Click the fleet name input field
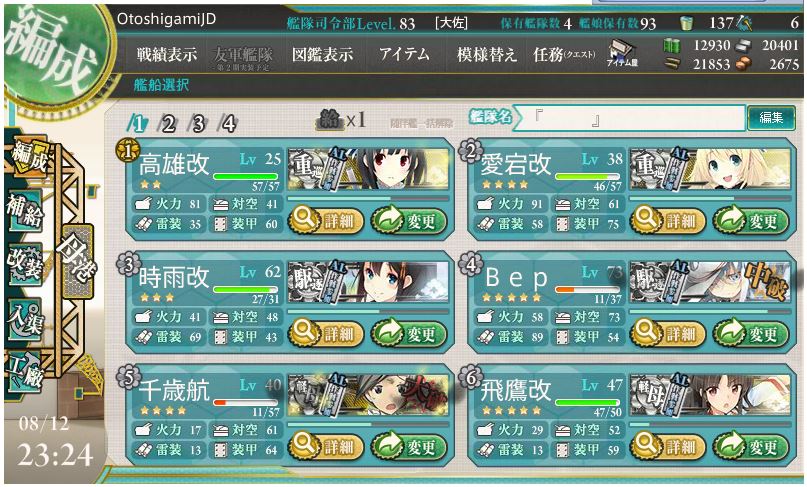 click(629, 119)
